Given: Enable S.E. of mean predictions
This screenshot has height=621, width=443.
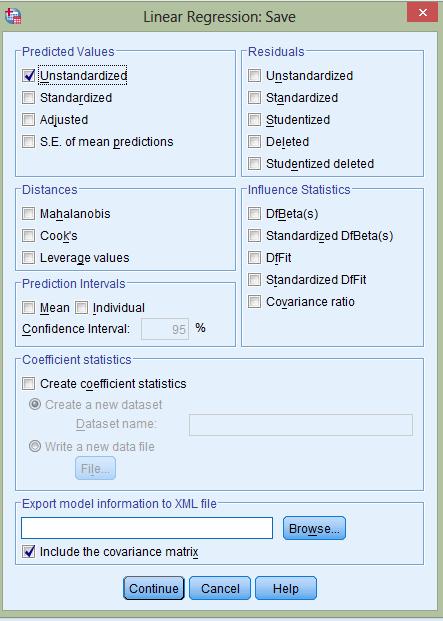Looking at the screenshot, I should pos(29,142).
